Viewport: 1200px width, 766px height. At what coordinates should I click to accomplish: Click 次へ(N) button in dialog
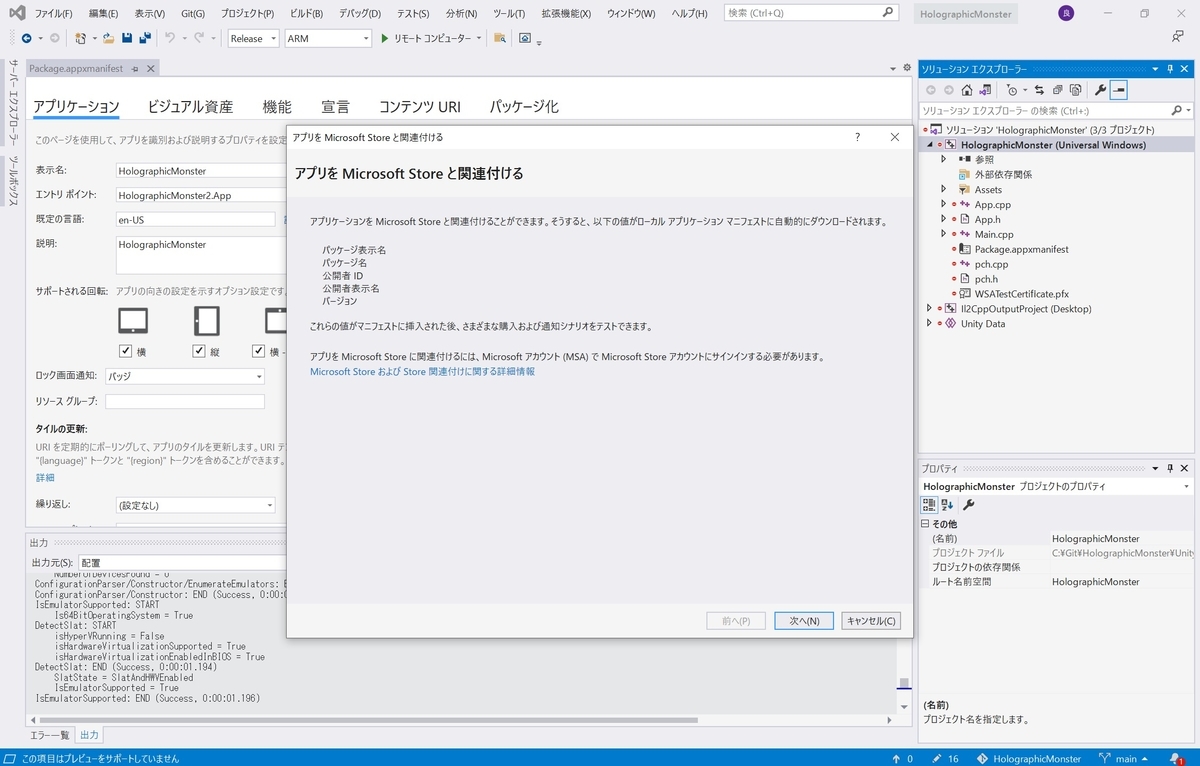point(804,621)
